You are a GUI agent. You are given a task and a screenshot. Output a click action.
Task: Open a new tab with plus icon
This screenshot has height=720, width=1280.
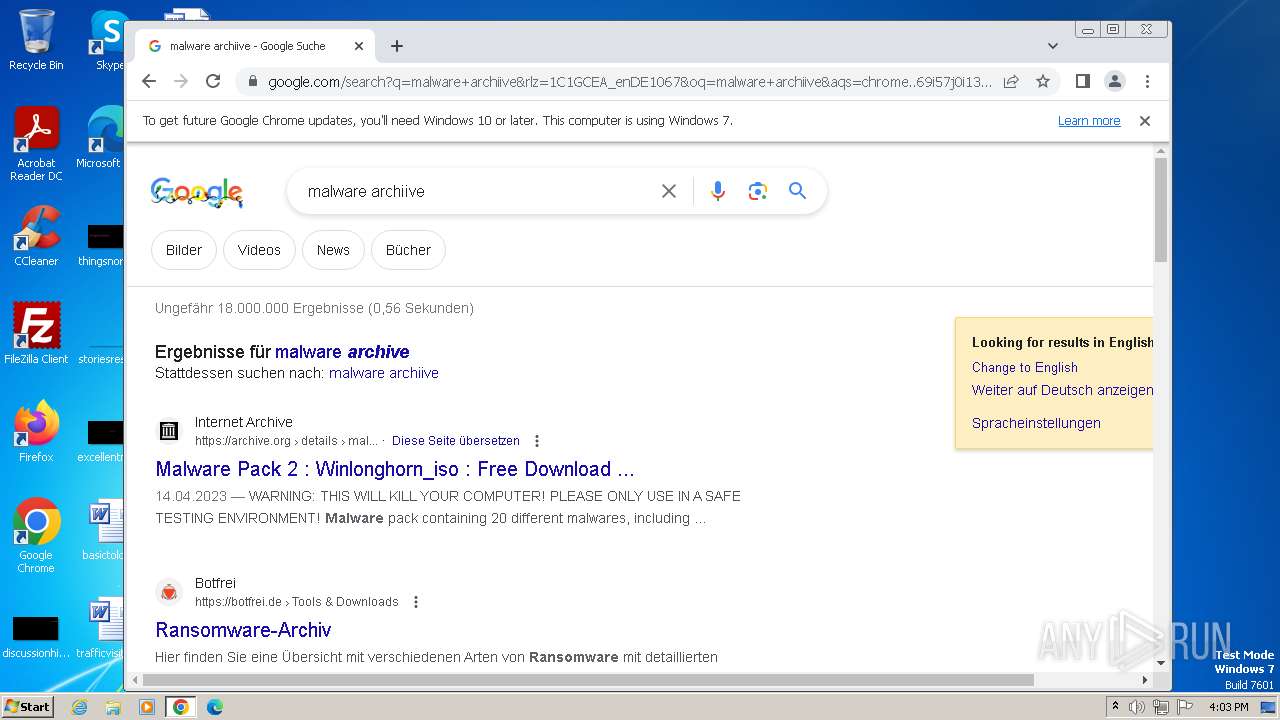(x=397, y=46)
